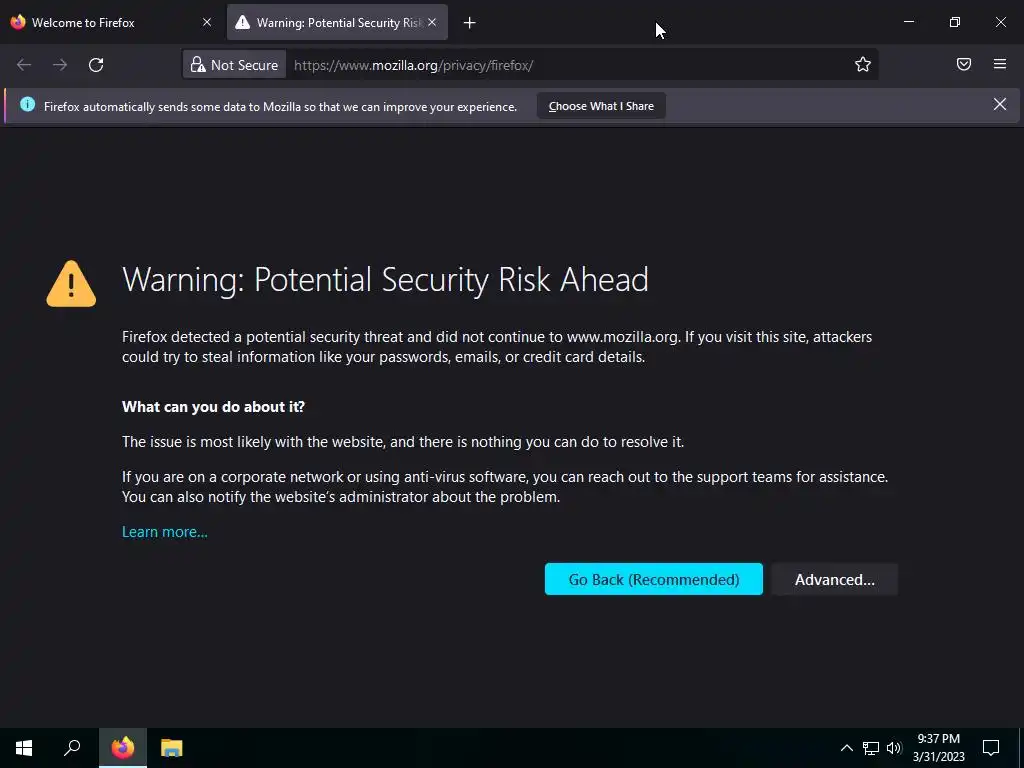Open a new tab with the plus button
Image resolution: width=1024 pixels, height=768 pixels.
469,23
